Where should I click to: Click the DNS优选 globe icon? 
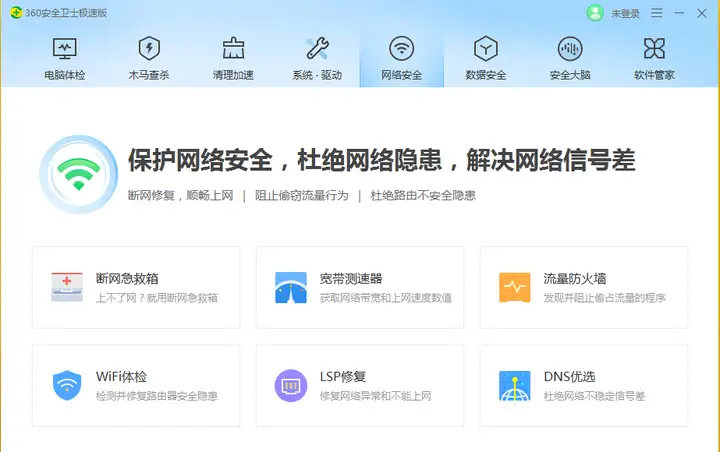pos(515,385)
